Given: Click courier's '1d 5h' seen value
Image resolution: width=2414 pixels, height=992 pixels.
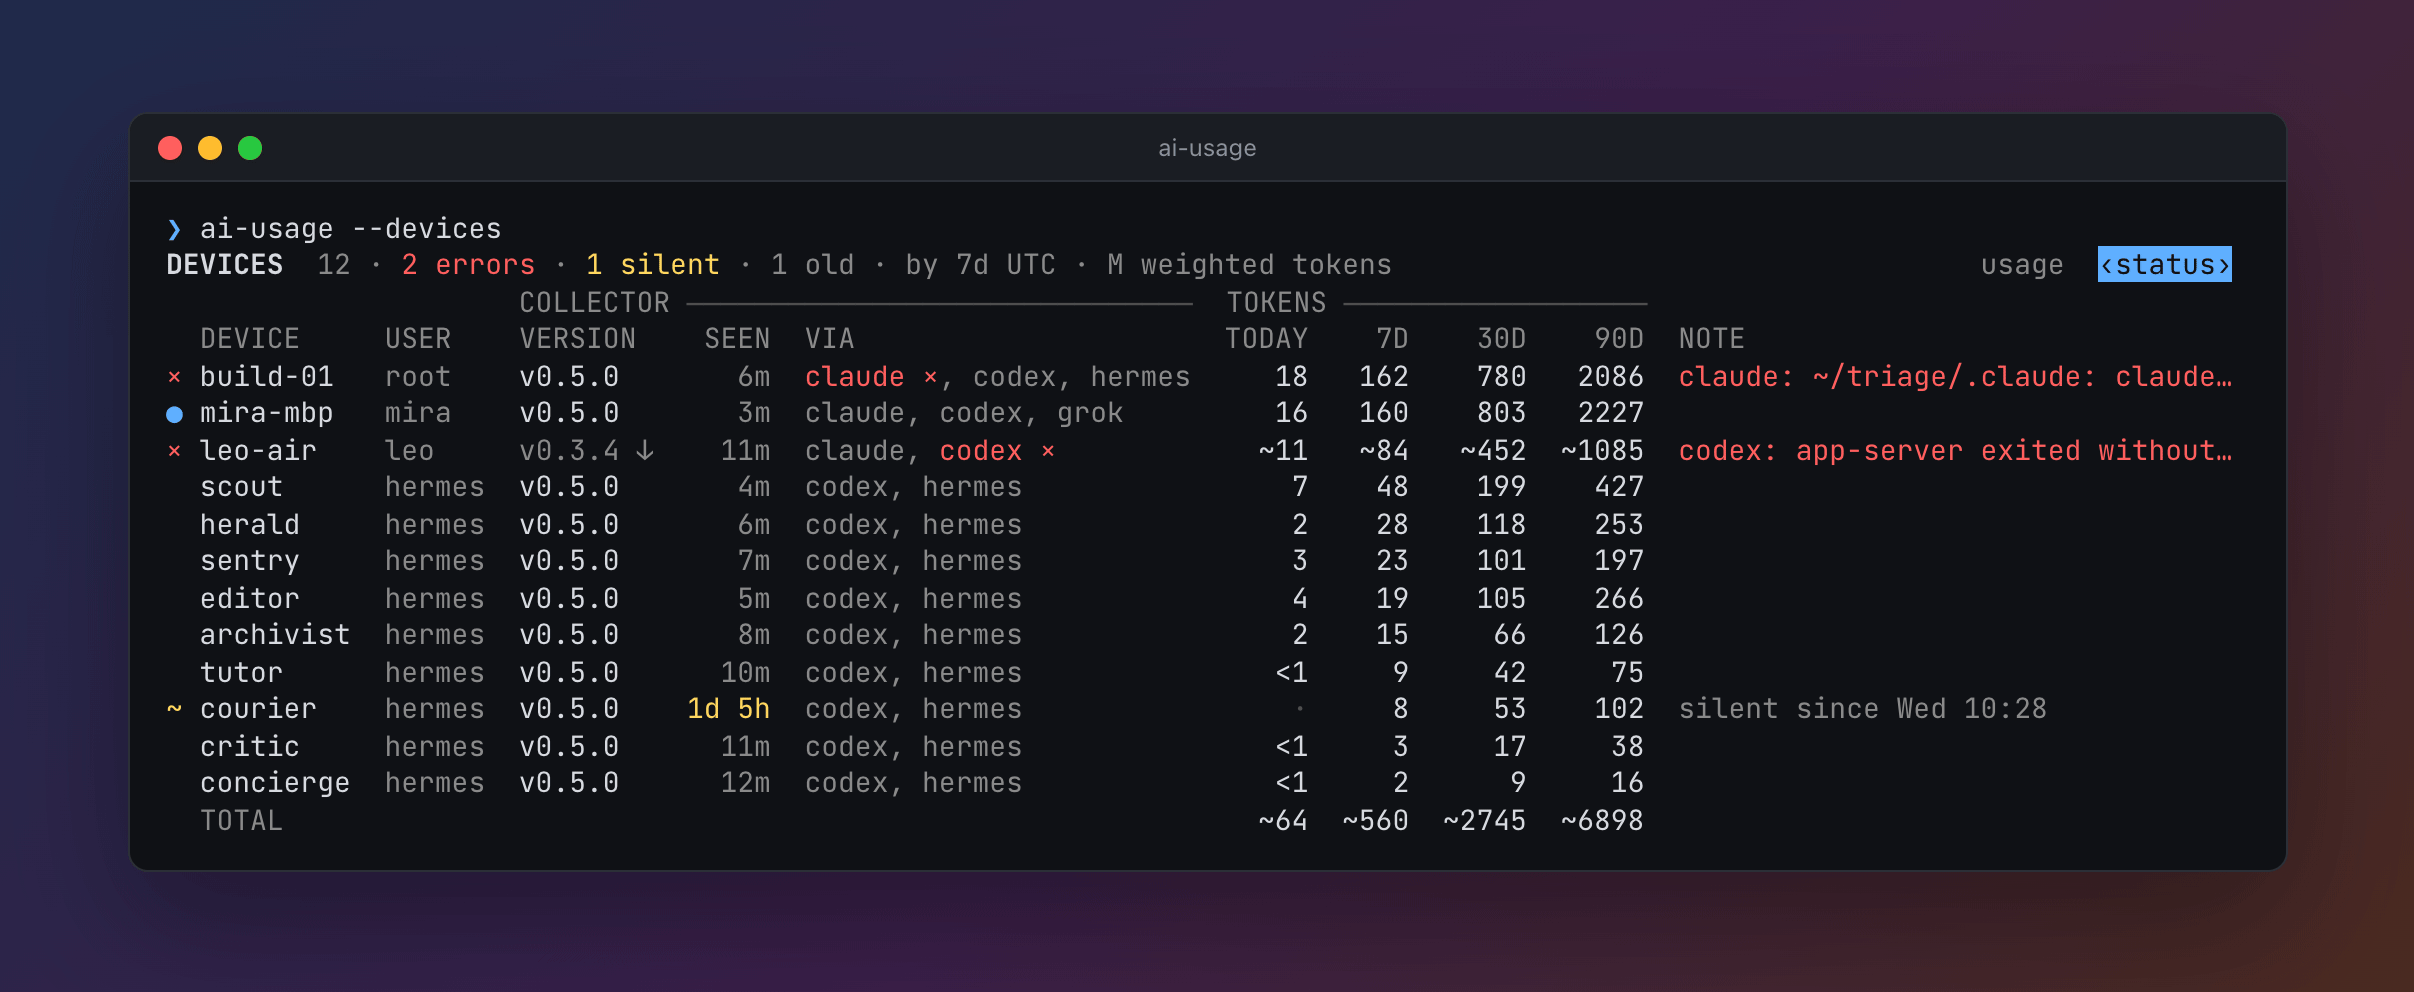Looking at the screenshot, I should click(729, 709).
